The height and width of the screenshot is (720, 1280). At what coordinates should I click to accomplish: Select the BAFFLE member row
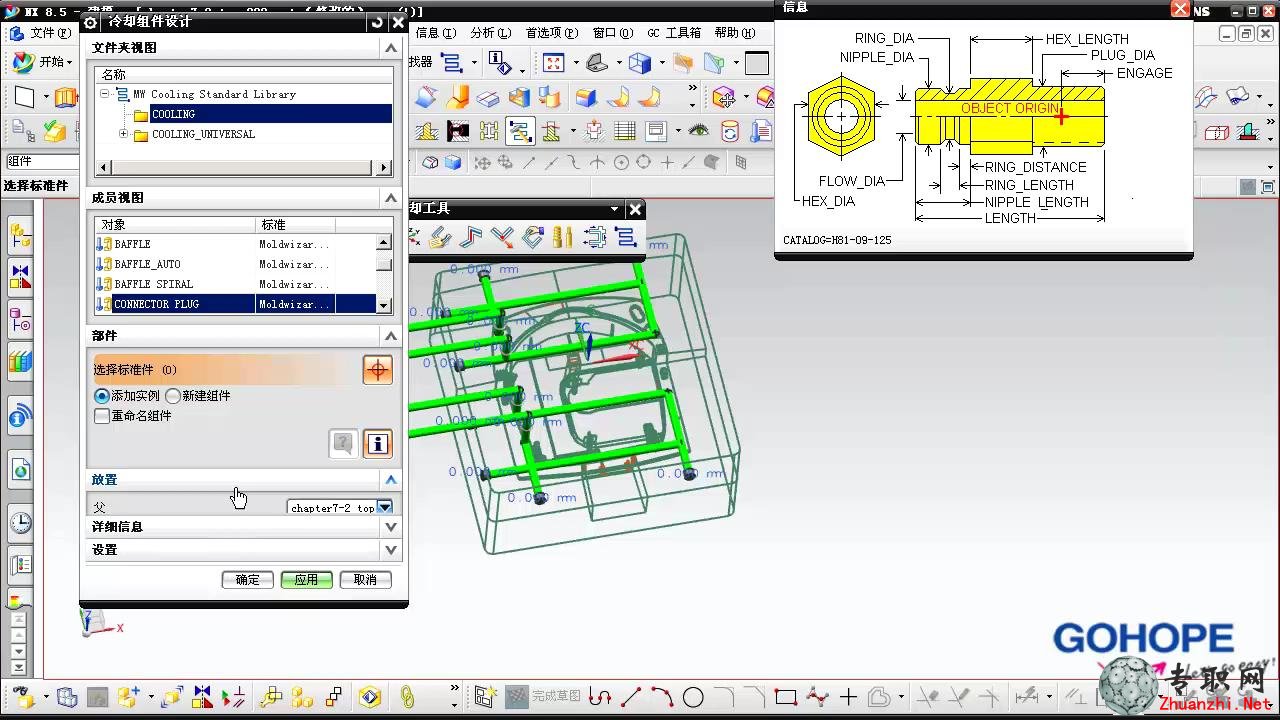coord(235,244)
